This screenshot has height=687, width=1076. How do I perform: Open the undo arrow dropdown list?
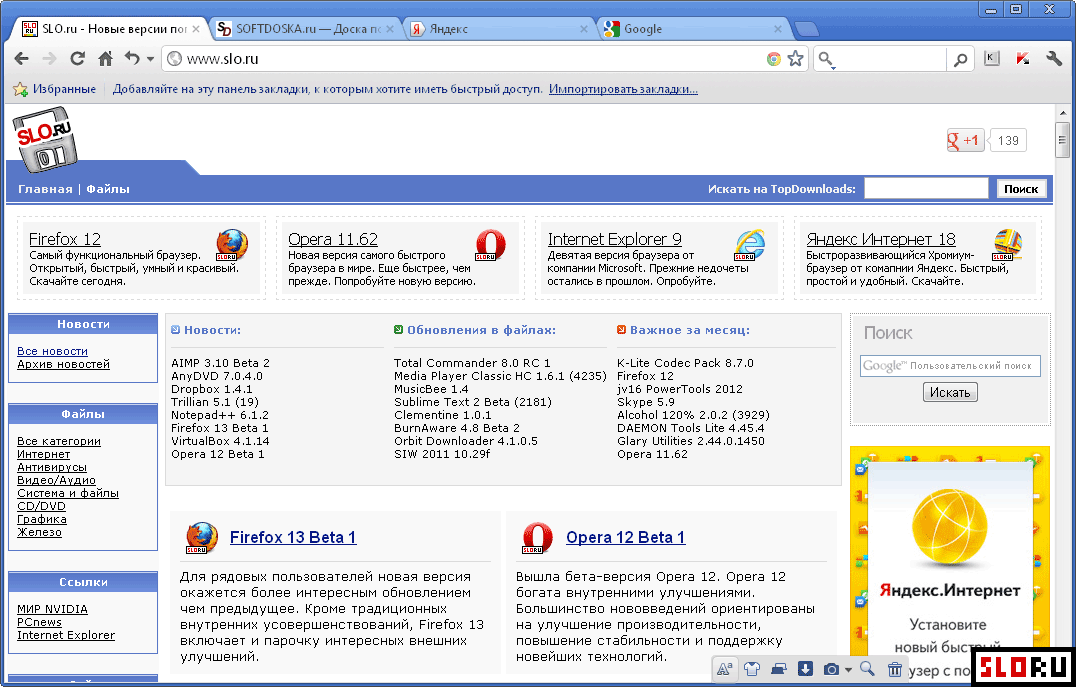[150, 60]
